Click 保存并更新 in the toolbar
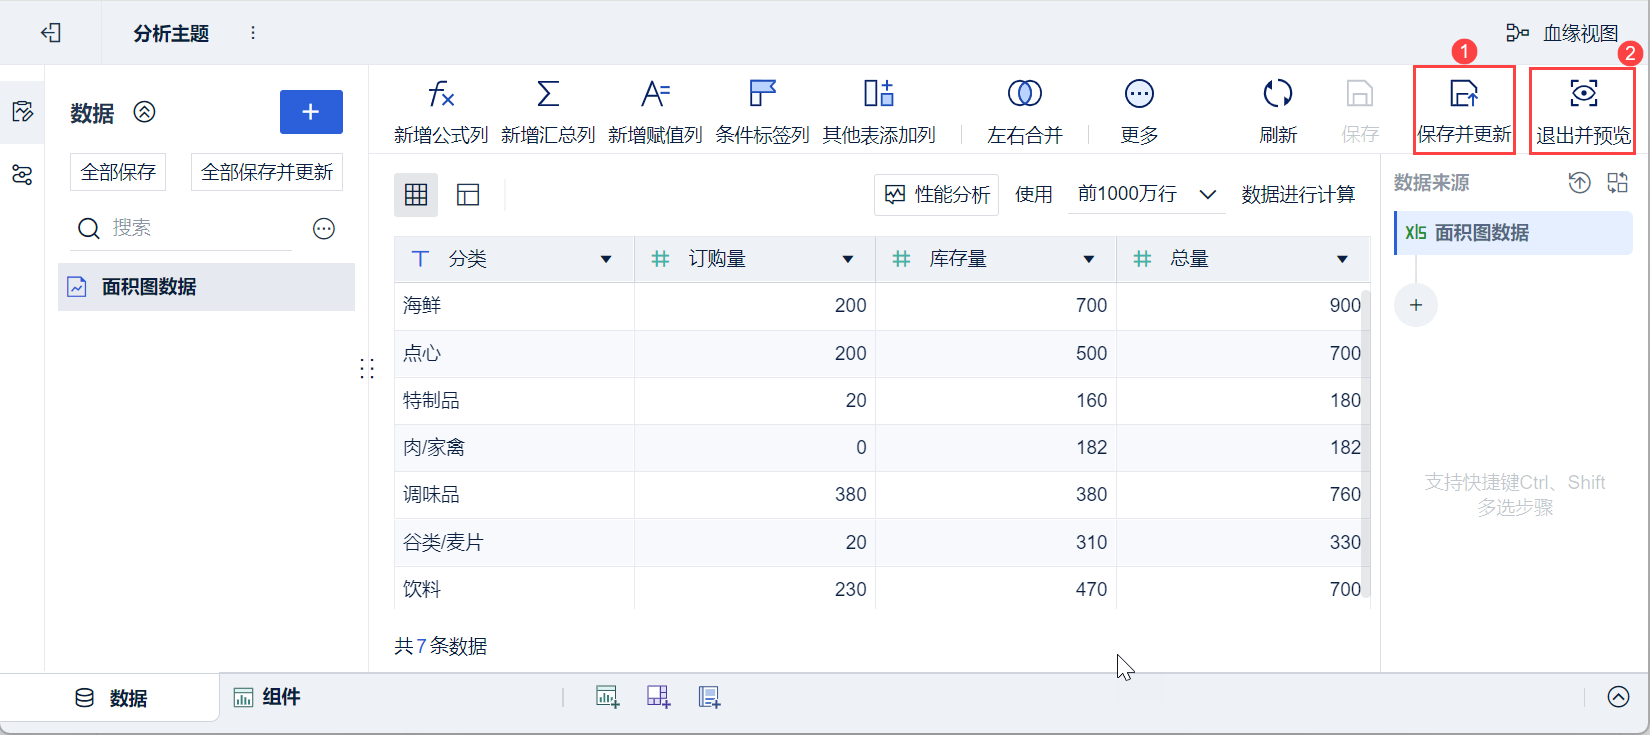Viewport: 1650px width, 735px height. click(x=1464, y=110)
